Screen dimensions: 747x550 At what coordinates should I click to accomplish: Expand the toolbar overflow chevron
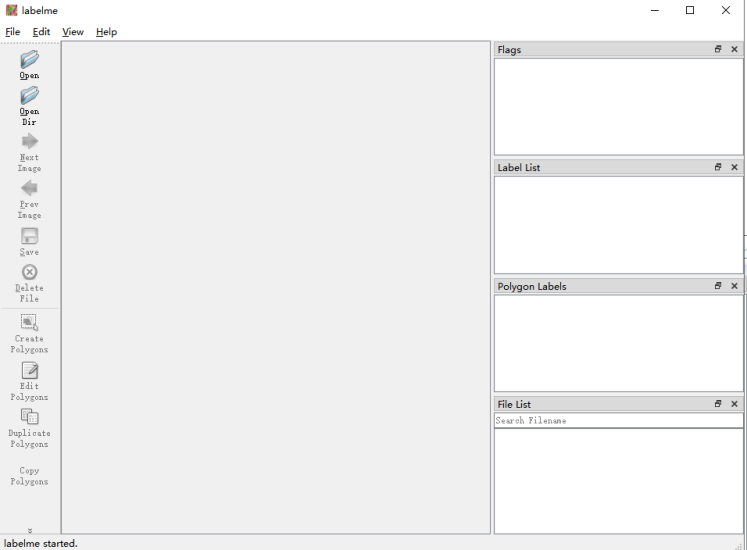[x=30, y=530]
